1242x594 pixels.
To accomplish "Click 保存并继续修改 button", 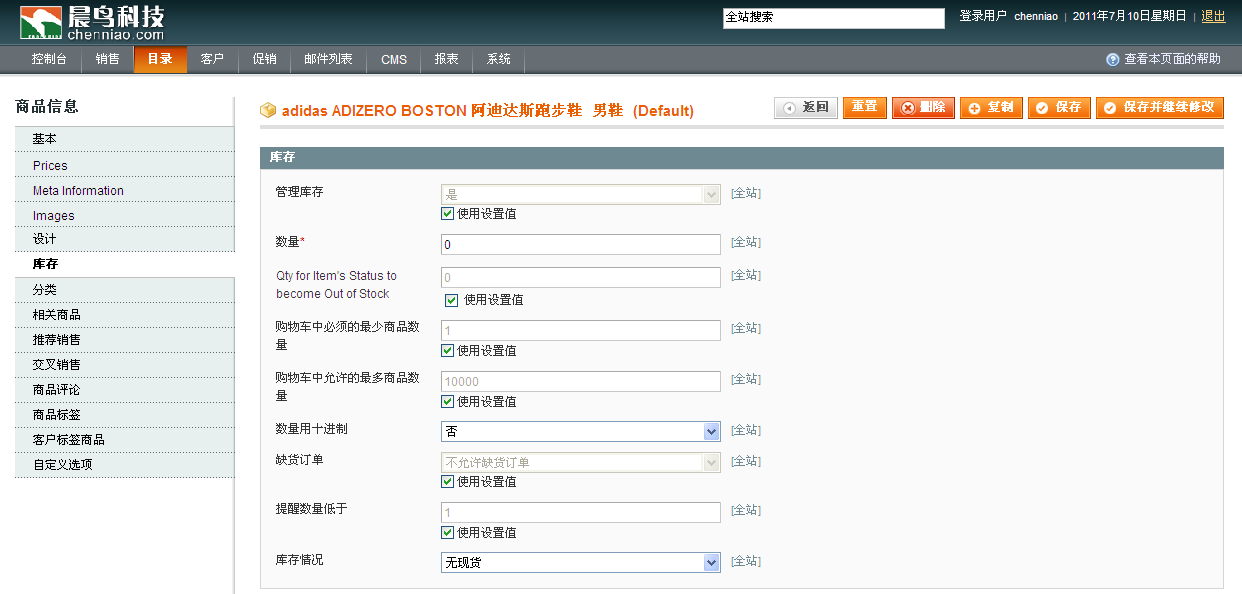I will click(1160, 108).
